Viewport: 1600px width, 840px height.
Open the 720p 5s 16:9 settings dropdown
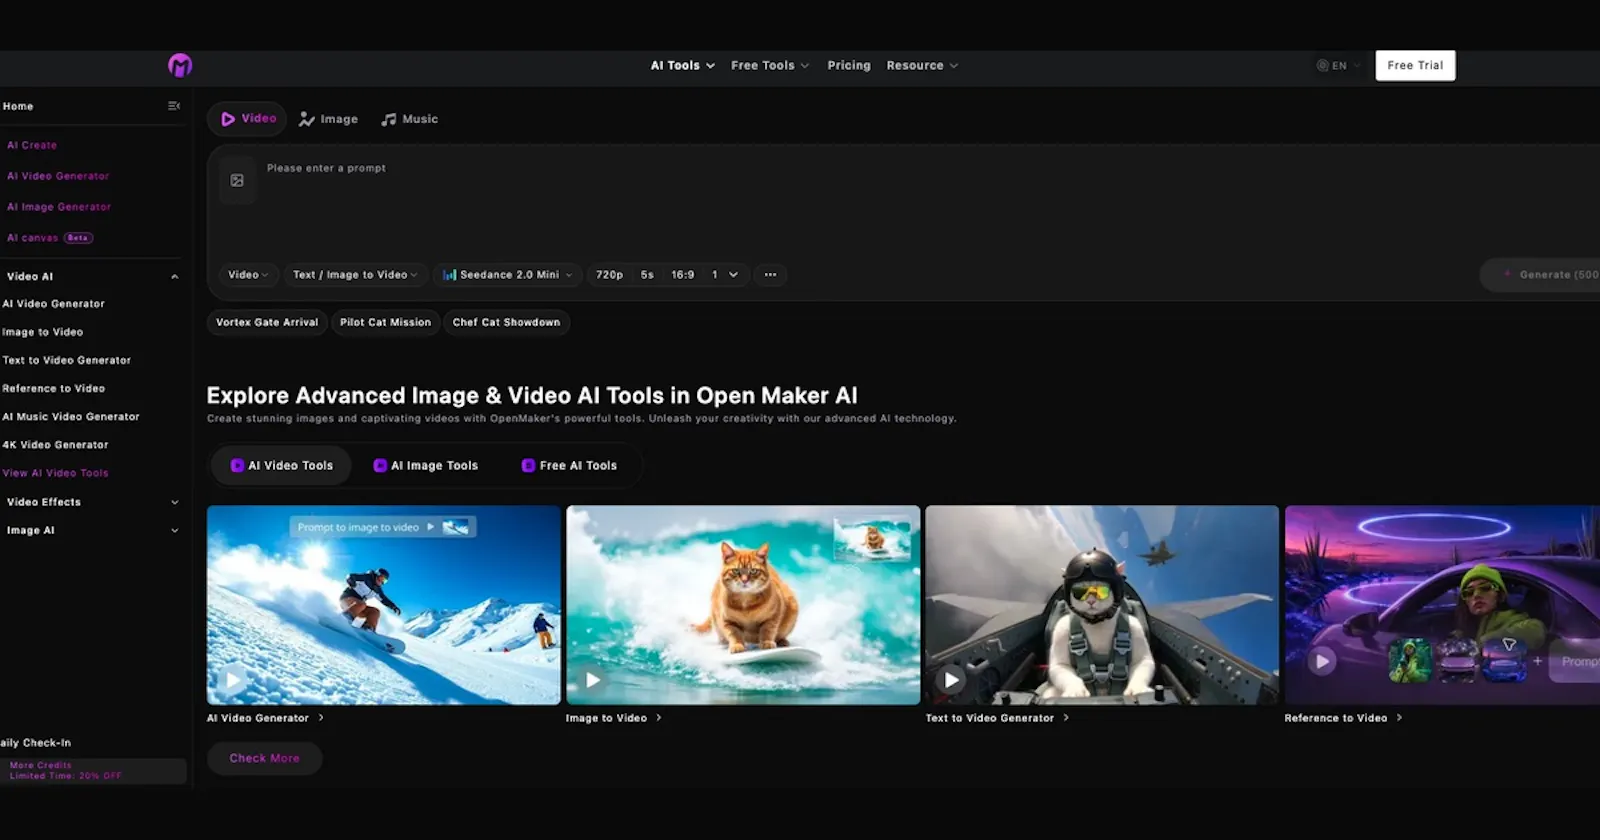click(667, 275)
